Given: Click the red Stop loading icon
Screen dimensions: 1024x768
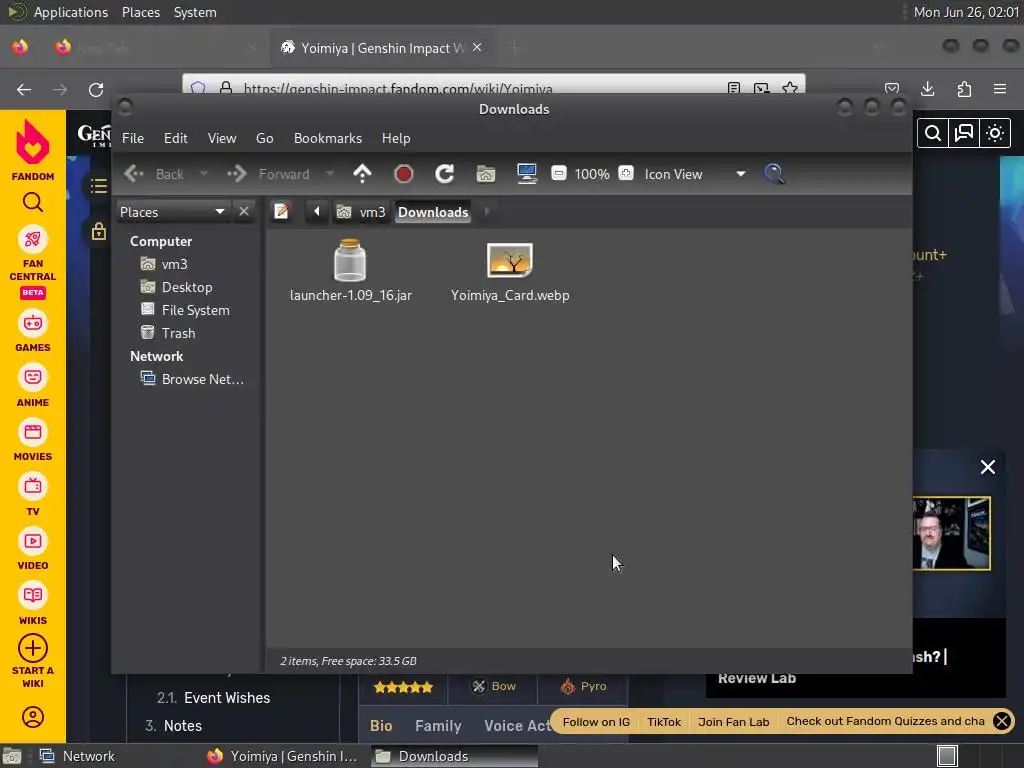Looking at the screenshot, I should point(404,174).
